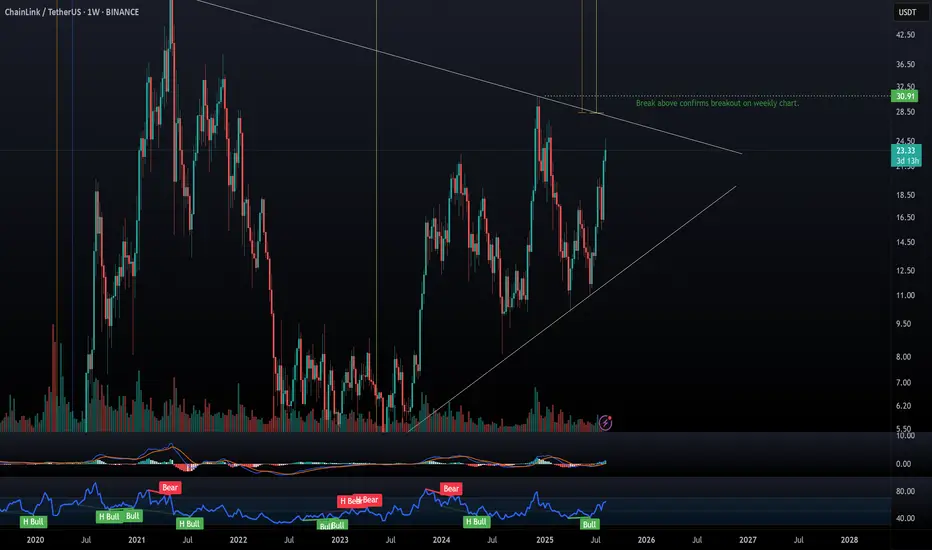This screenshot has height=550, width=932.
Task: Click the 9.50 price axis label
Action: pyautogui.click(x=903, y=324)
